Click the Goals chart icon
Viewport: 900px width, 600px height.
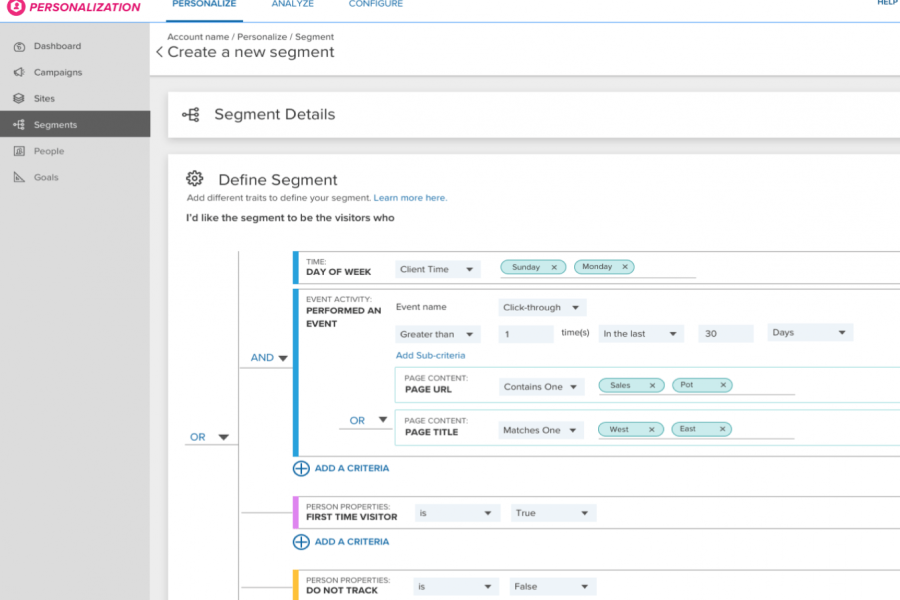point(19,177)
